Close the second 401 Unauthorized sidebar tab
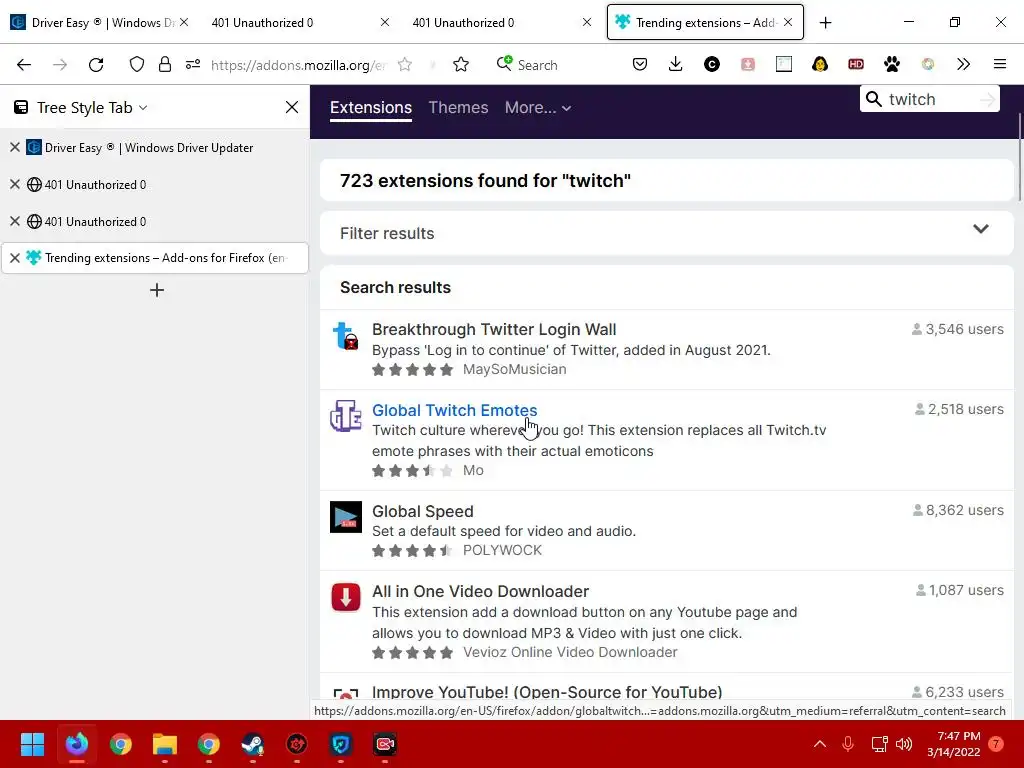 click(x=15, y=221)
